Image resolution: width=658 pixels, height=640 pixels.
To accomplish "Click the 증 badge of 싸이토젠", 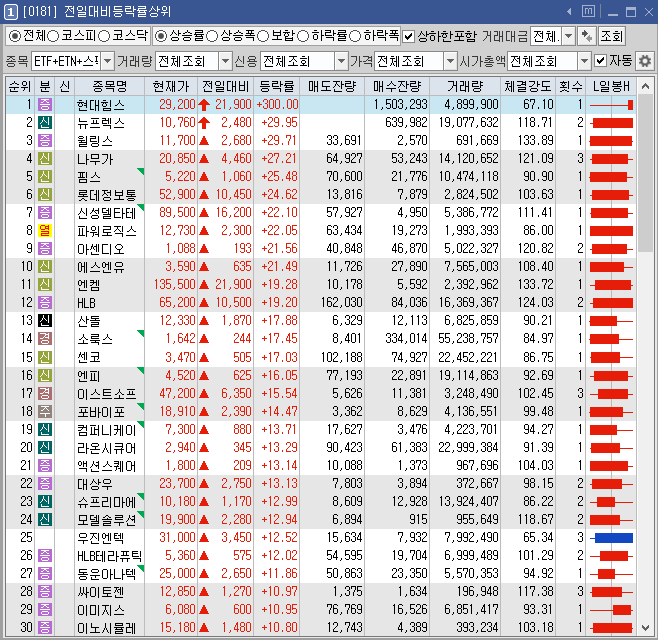I will click(x=45, y=591).
